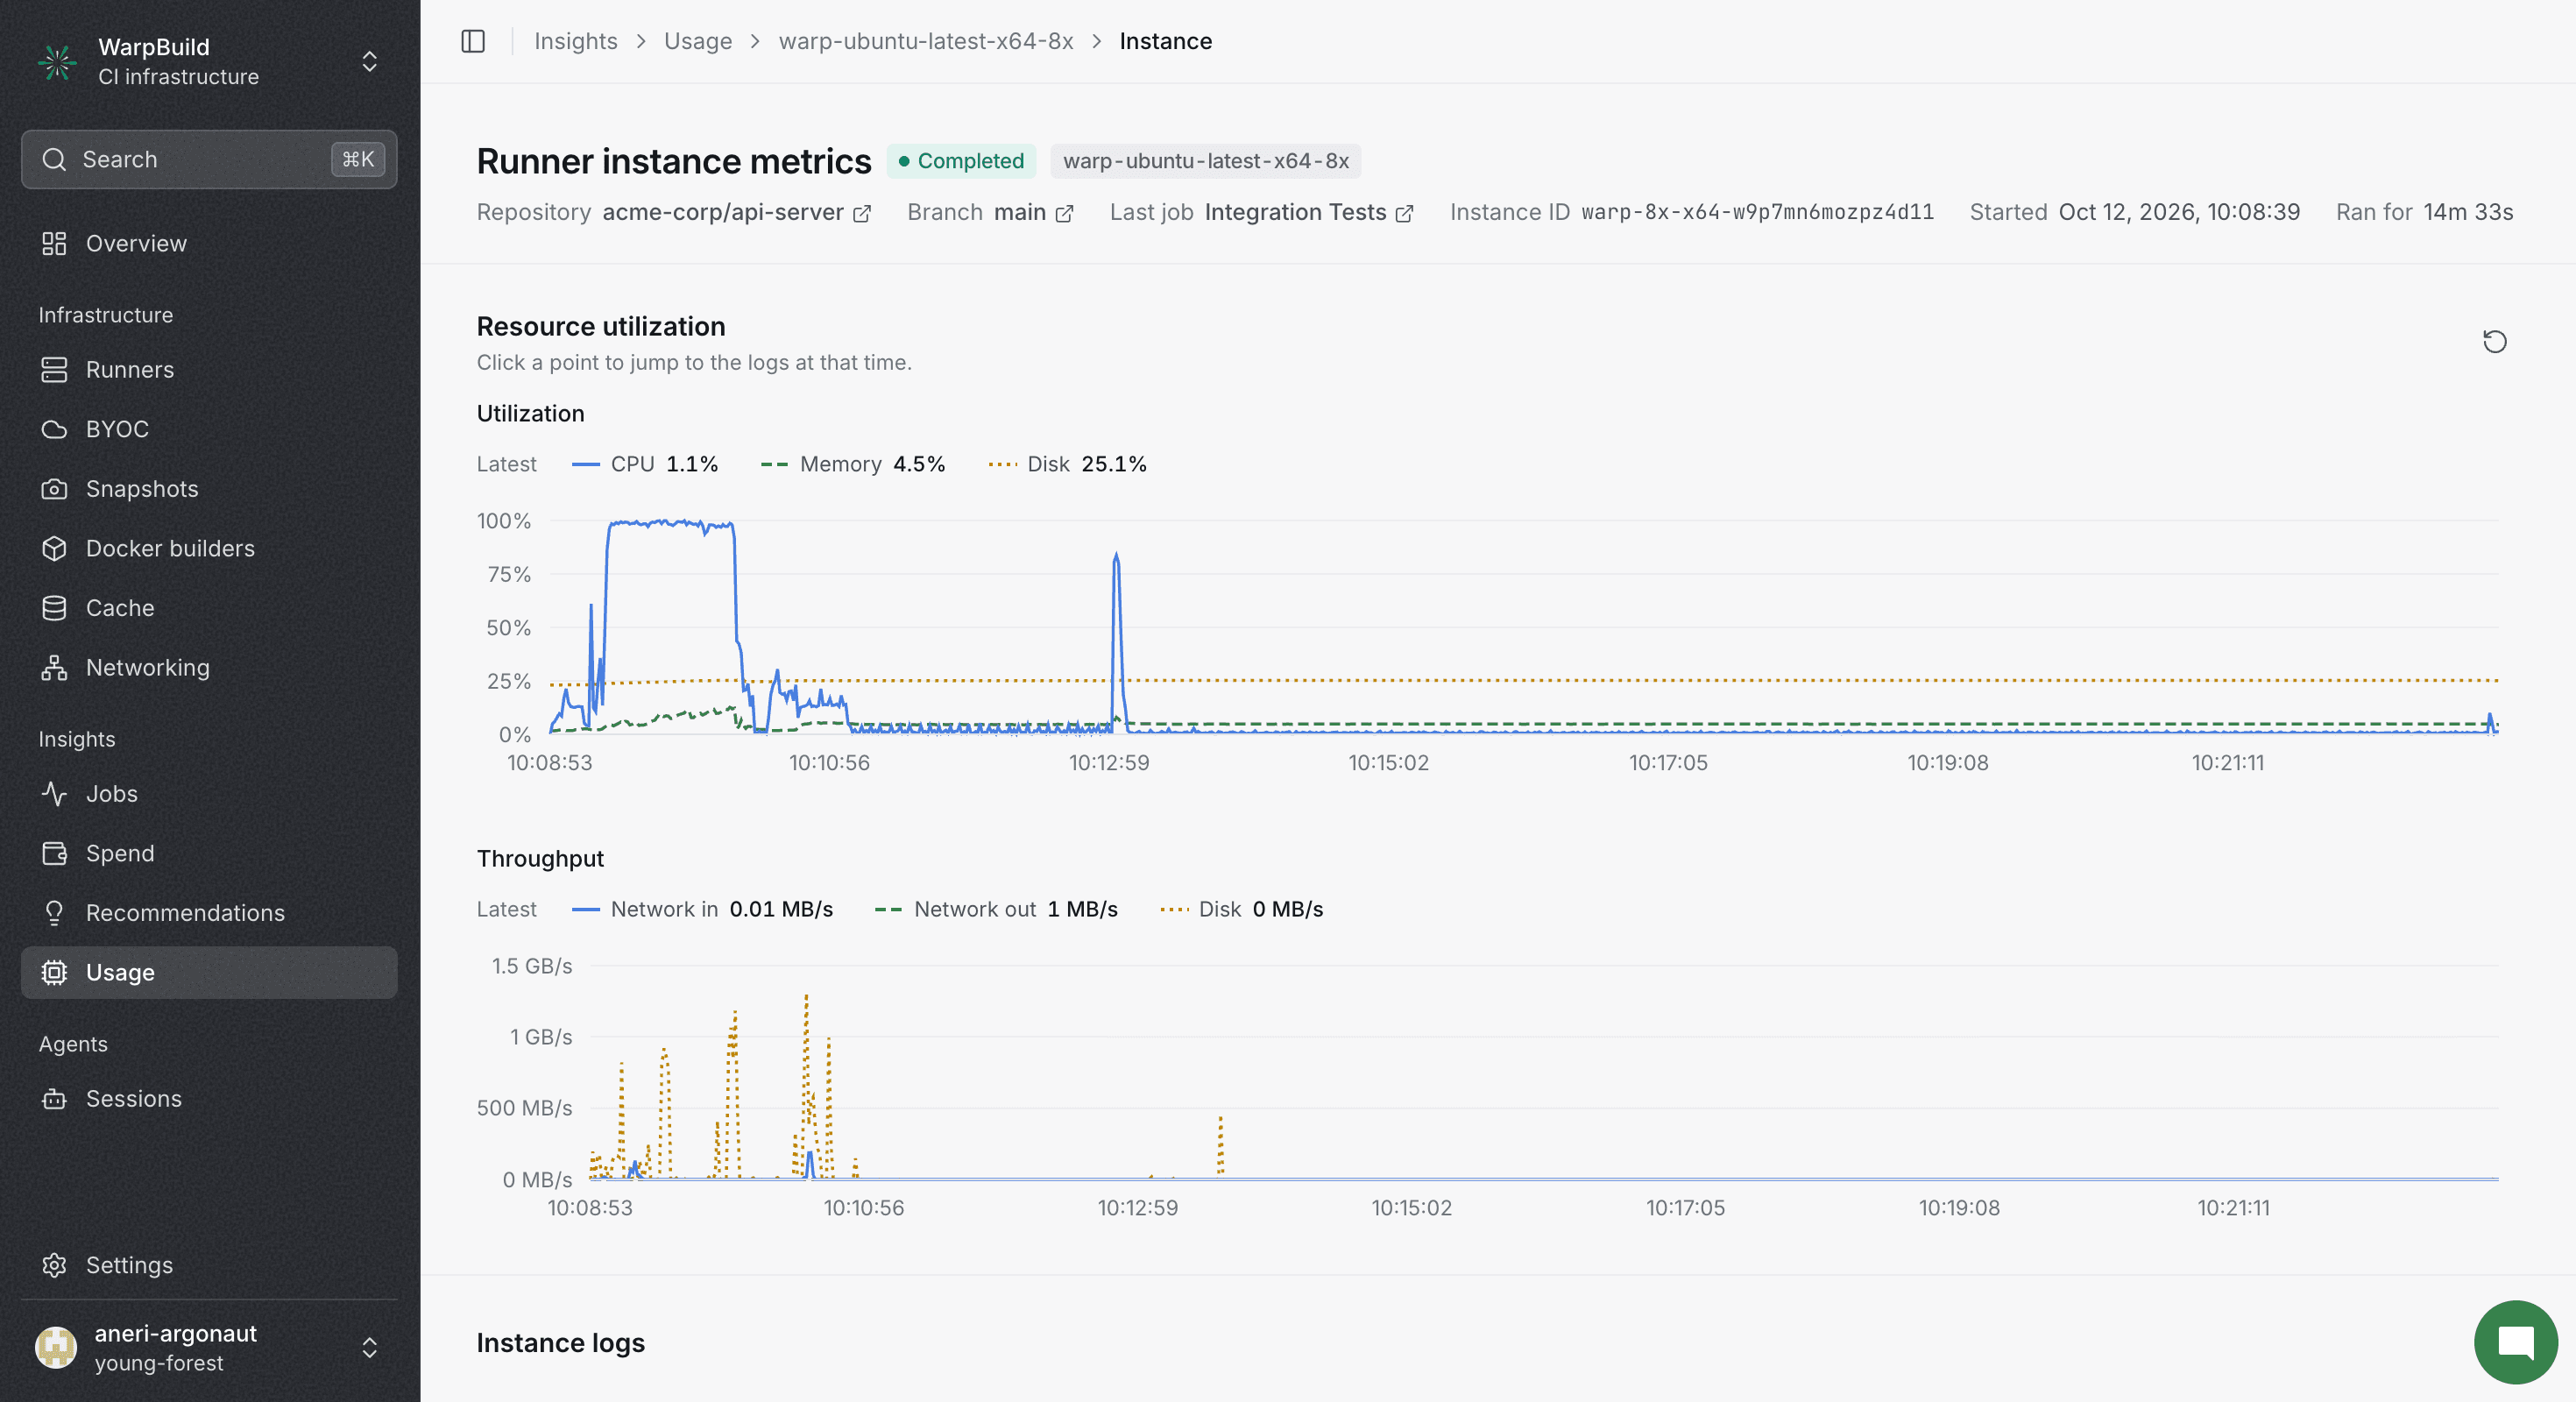The width and height of the screenshot is (2576, 1402).
Task: Open warp-ubuntu-latest-x64-8x breadcrumb
Action: tap(926, 41)
